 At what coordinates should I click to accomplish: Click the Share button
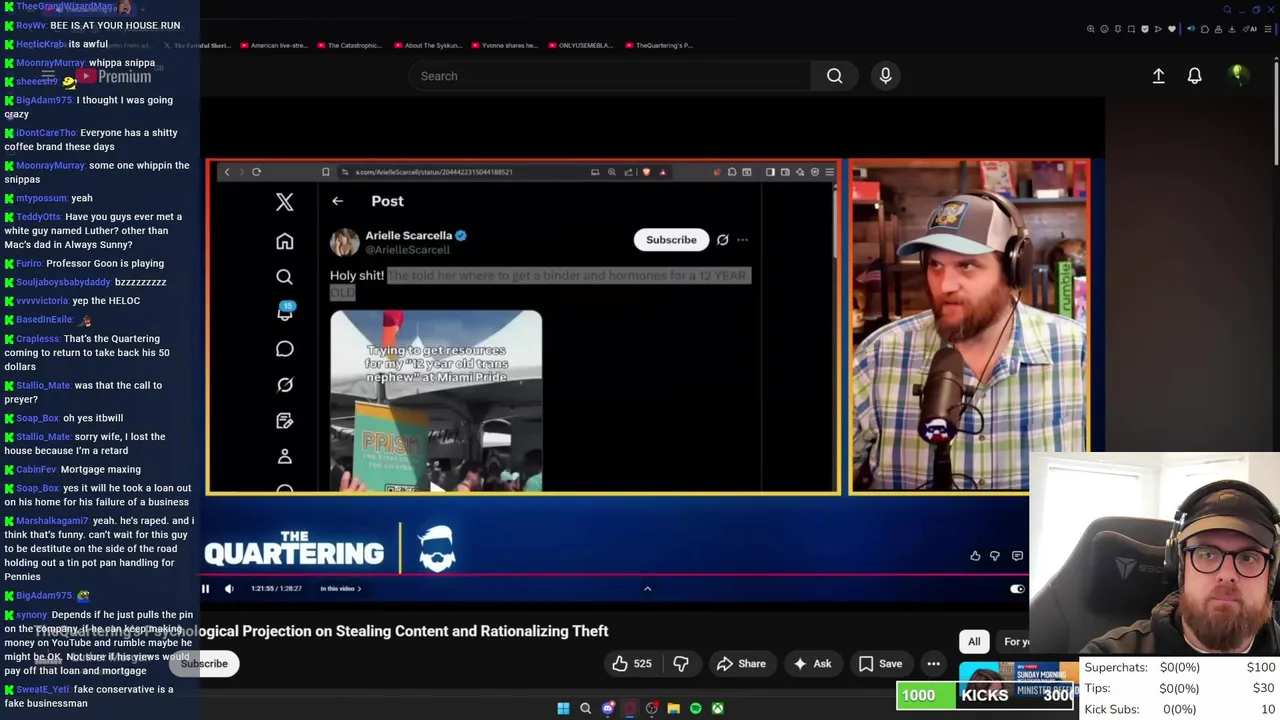click(x=741, y=663)
